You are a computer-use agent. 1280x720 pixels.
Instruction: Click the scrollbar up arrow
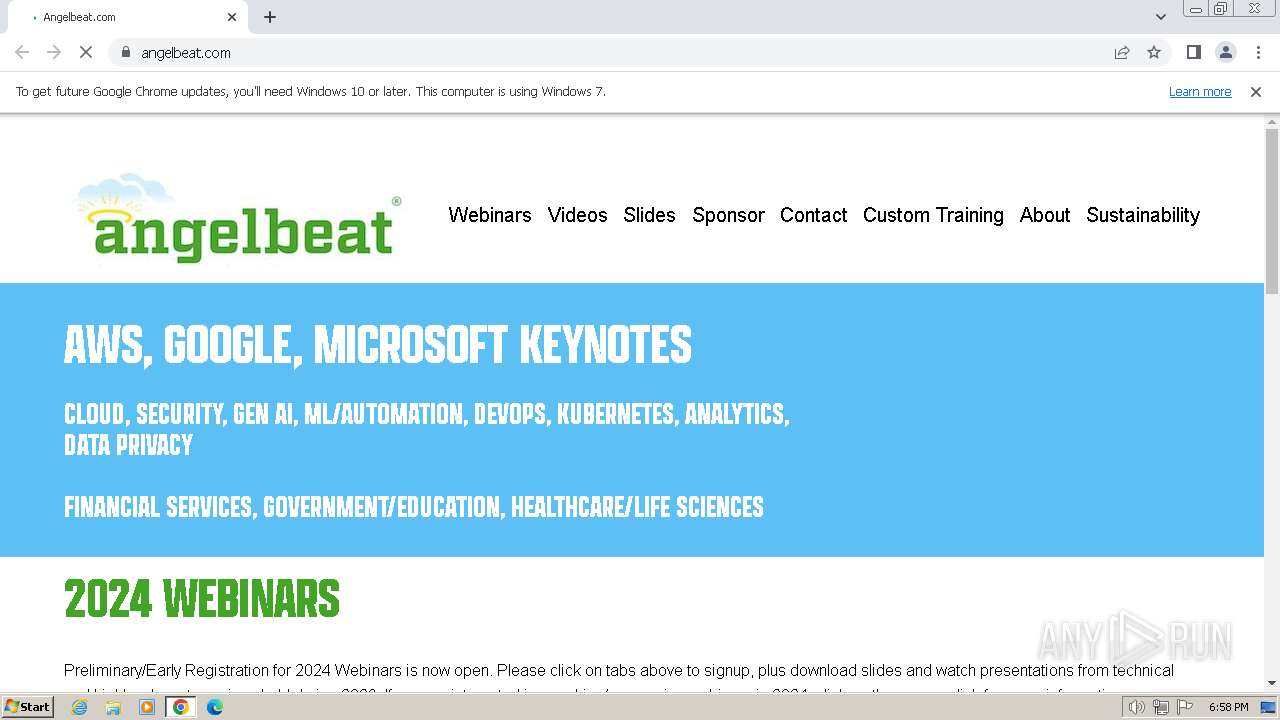(1272, 121)
